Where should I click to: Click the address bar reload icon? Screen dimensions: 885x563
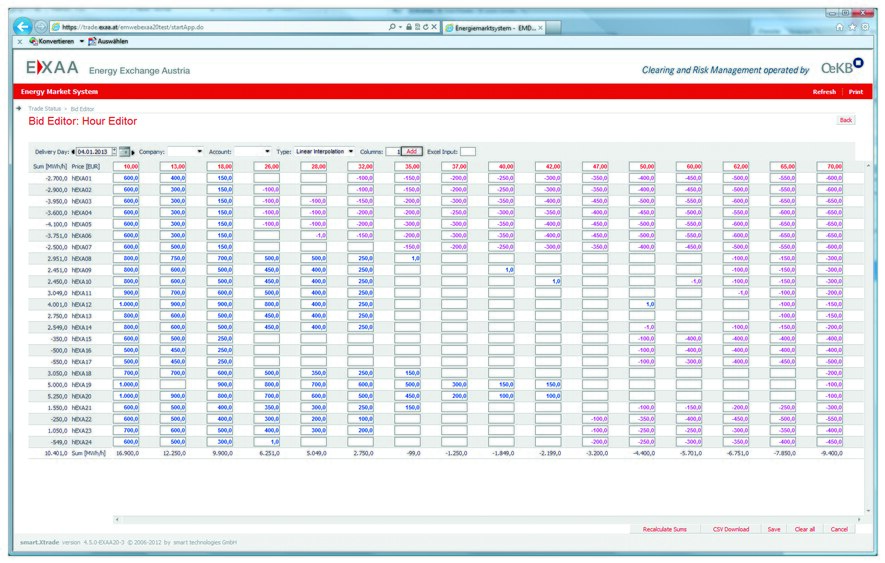pyautogui.click(x=423, y=27)
